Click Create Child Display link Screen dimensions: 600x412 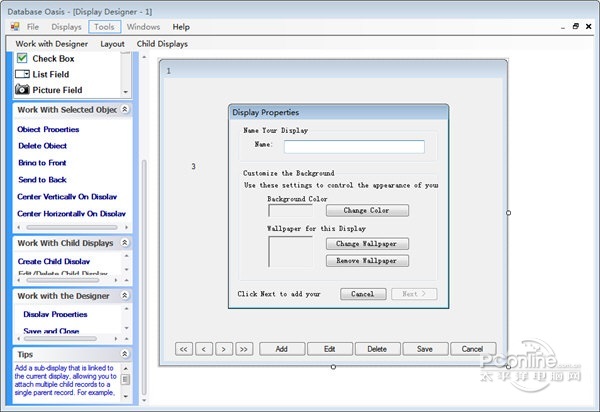pyautogui.click(x=54, y=261)
